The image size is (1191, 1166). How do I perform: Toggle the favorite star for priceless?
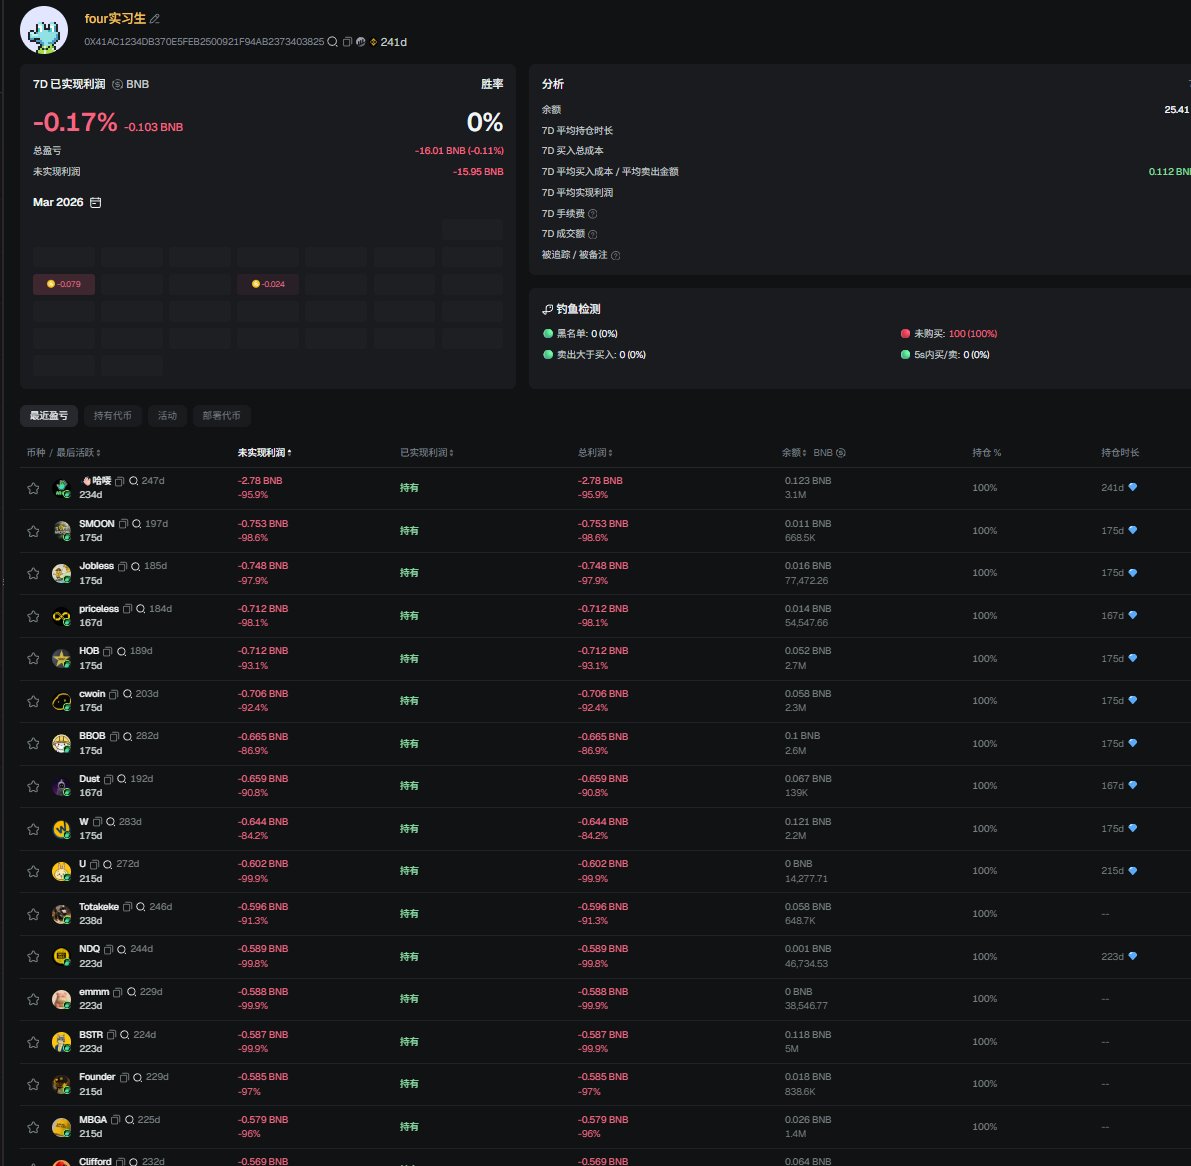click(x=33, y=616)
